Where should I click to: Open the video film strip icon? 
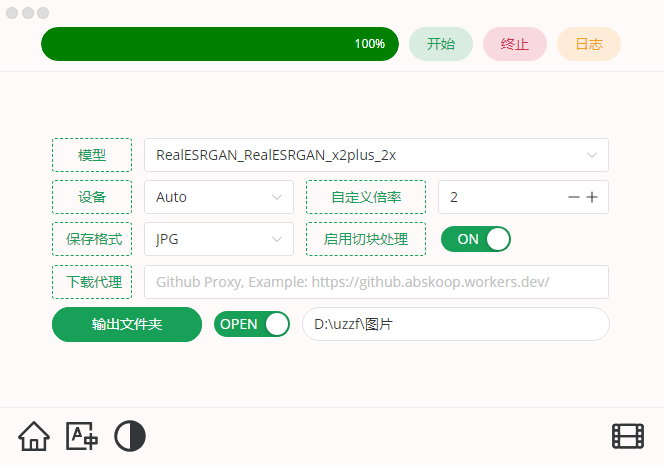point(628,436)
